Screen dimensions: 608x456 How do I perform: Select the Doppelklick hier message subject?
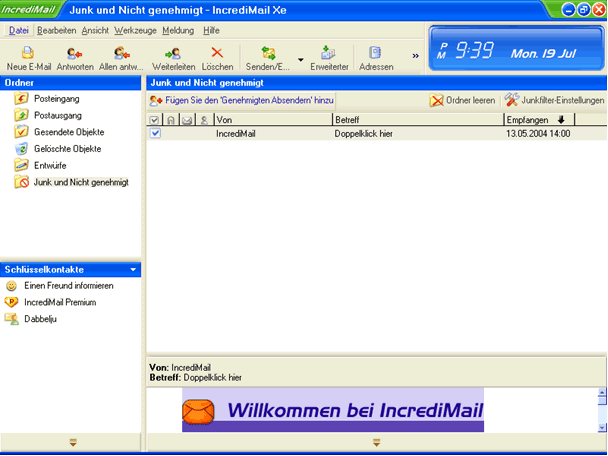(364, 134)
